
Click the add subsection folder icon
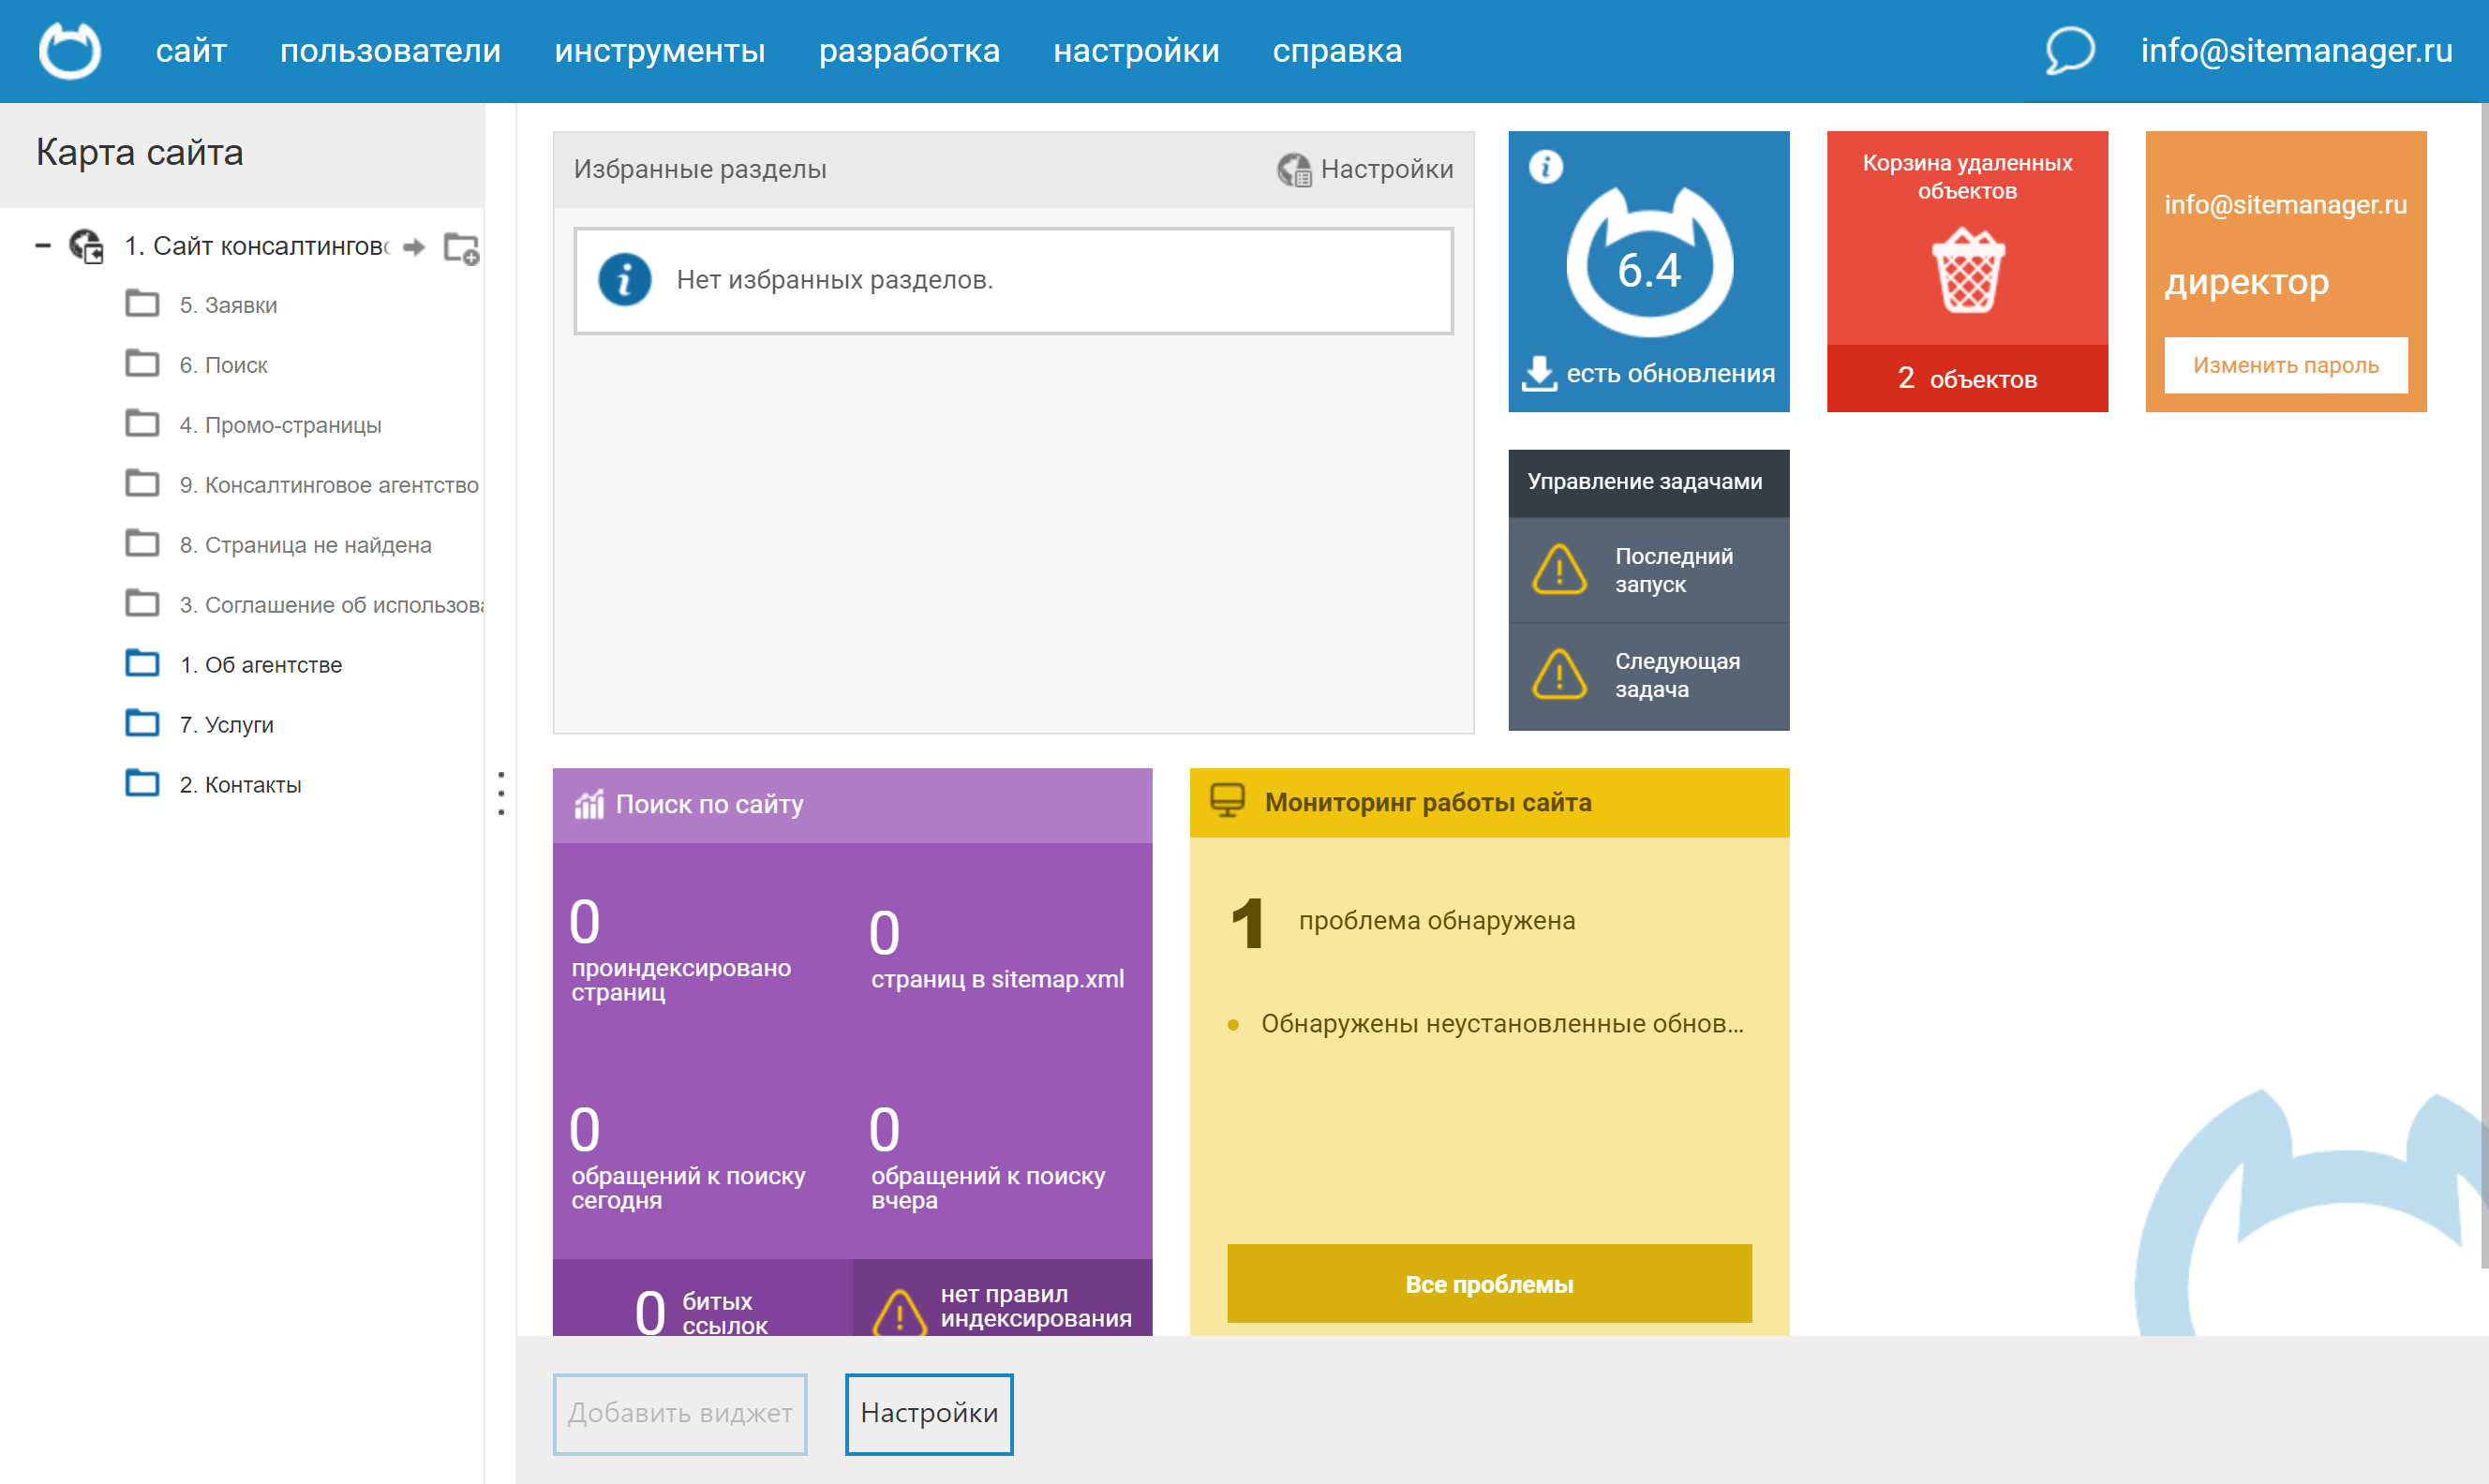[461, 247]
